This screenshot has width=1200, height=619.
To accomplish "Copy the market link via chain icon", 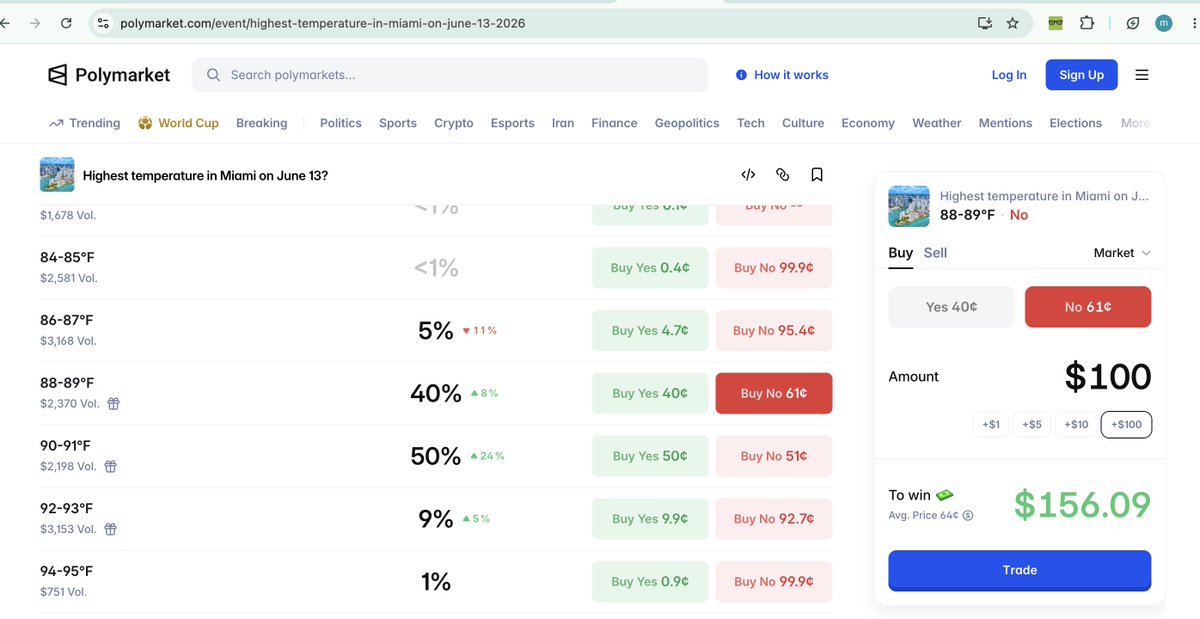I will 783,175.
